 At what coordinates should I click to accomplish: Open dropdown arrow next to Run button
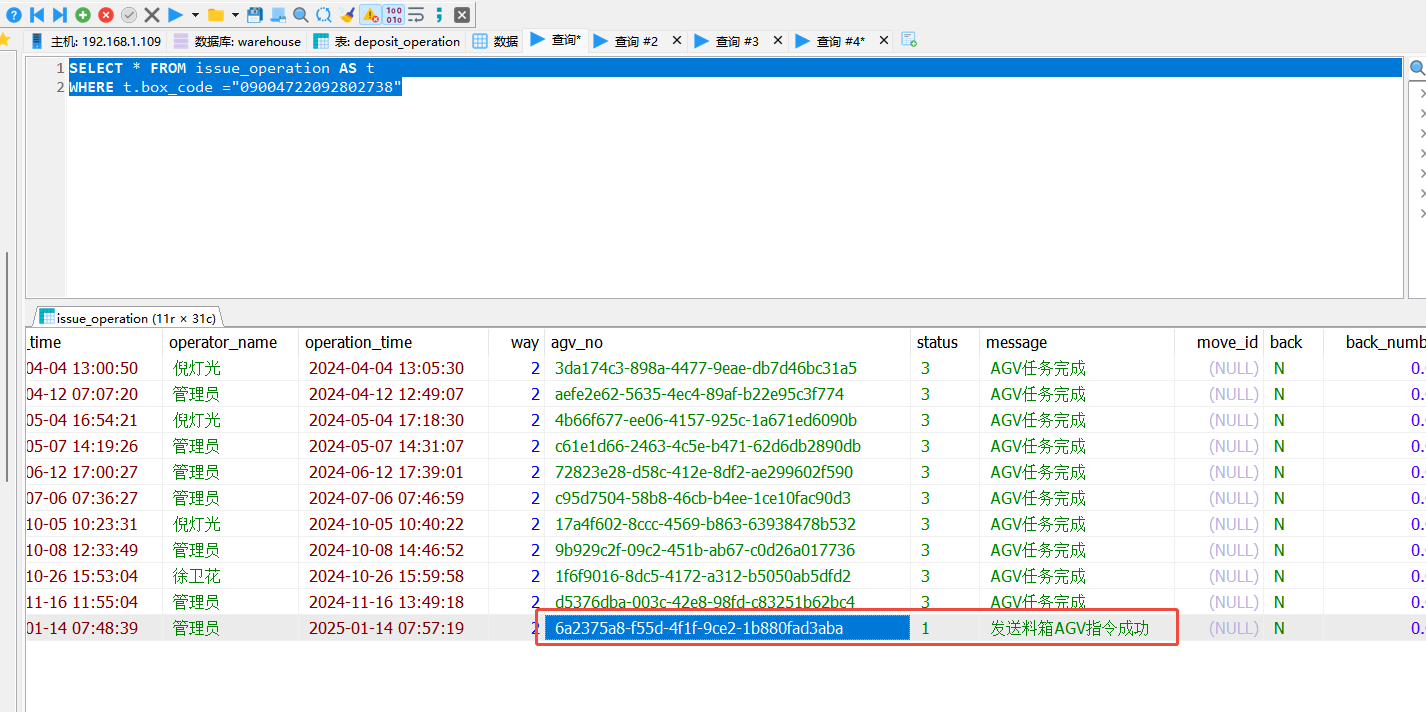pos(195,15)
